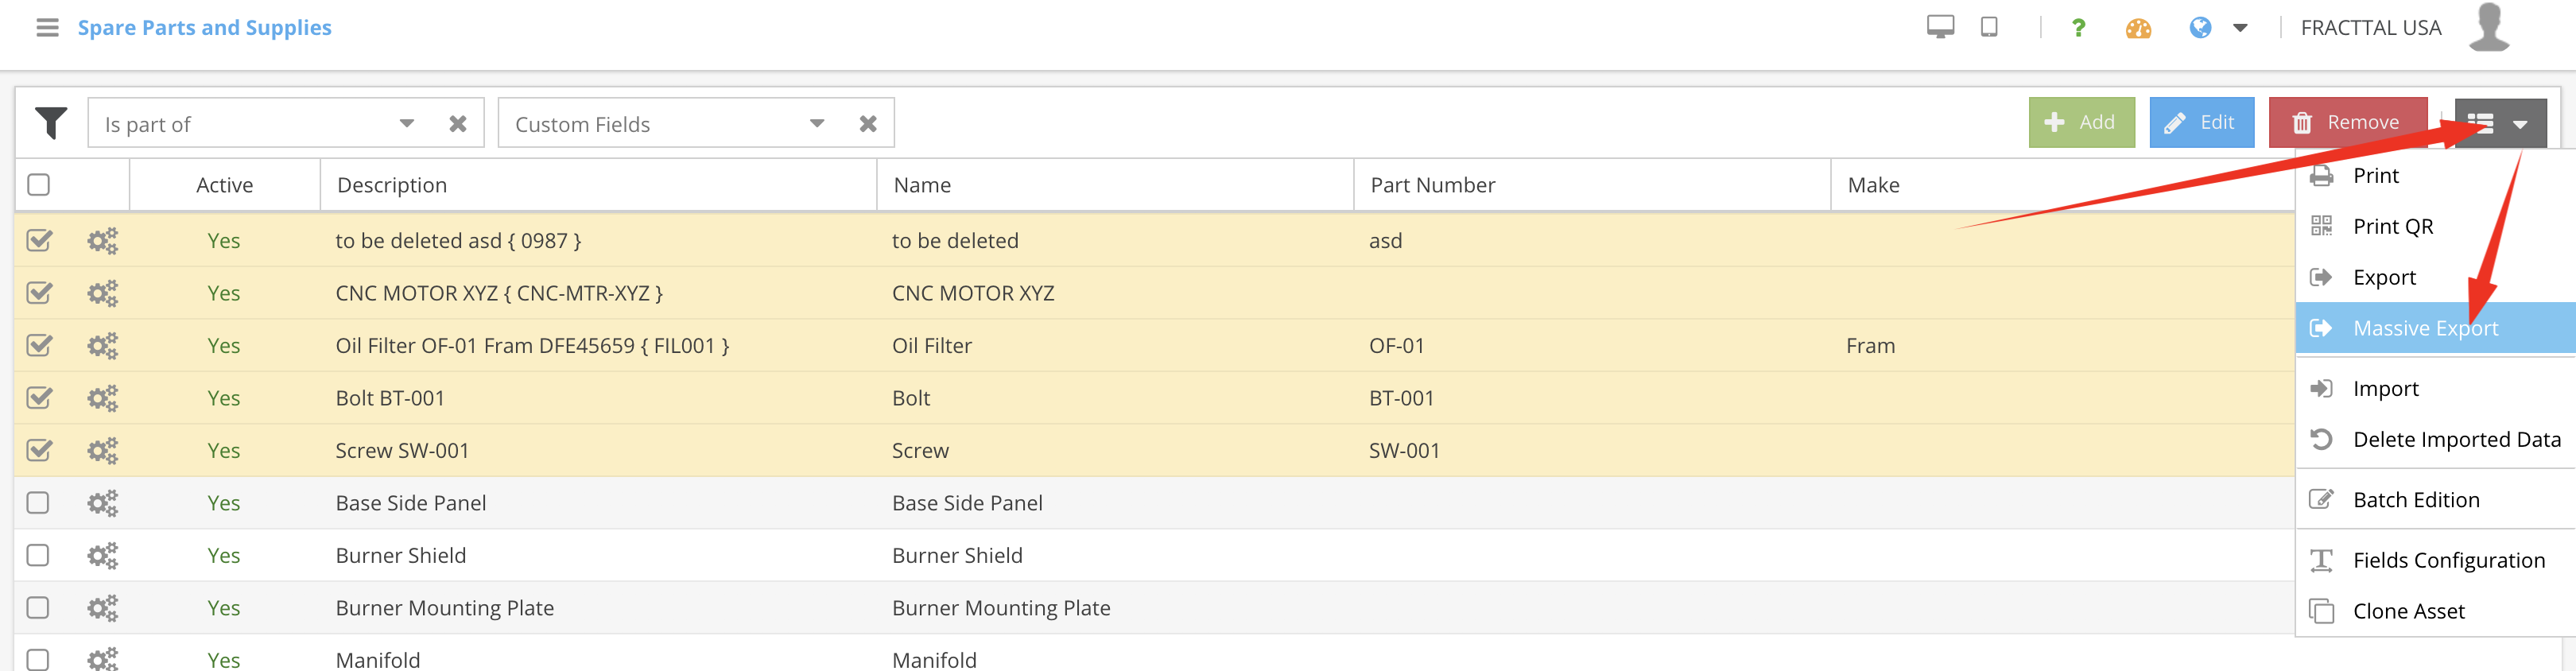2576x671 pixels.
Task: Select Massive Export from the menu
Action: coord(2424,328)
